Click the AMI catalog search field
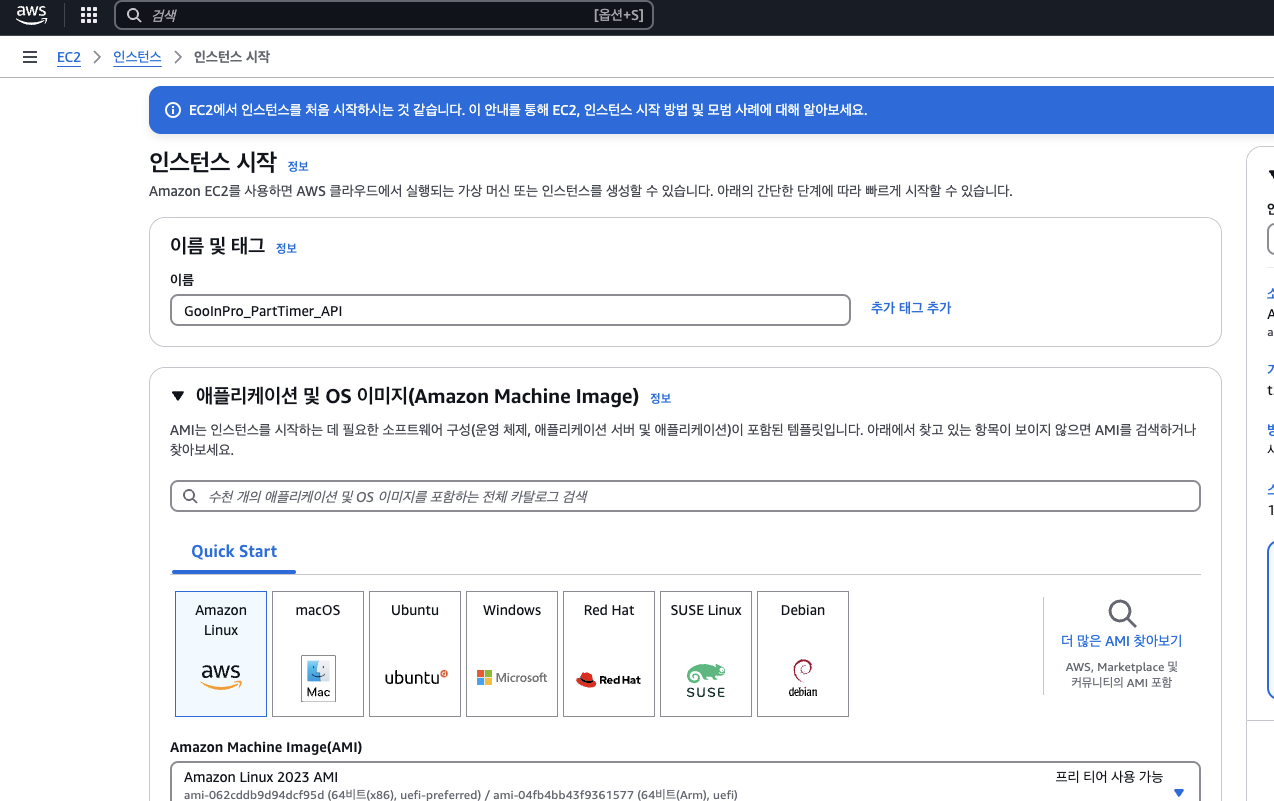This screenshot has height=801, width=1274. [685, 496]
